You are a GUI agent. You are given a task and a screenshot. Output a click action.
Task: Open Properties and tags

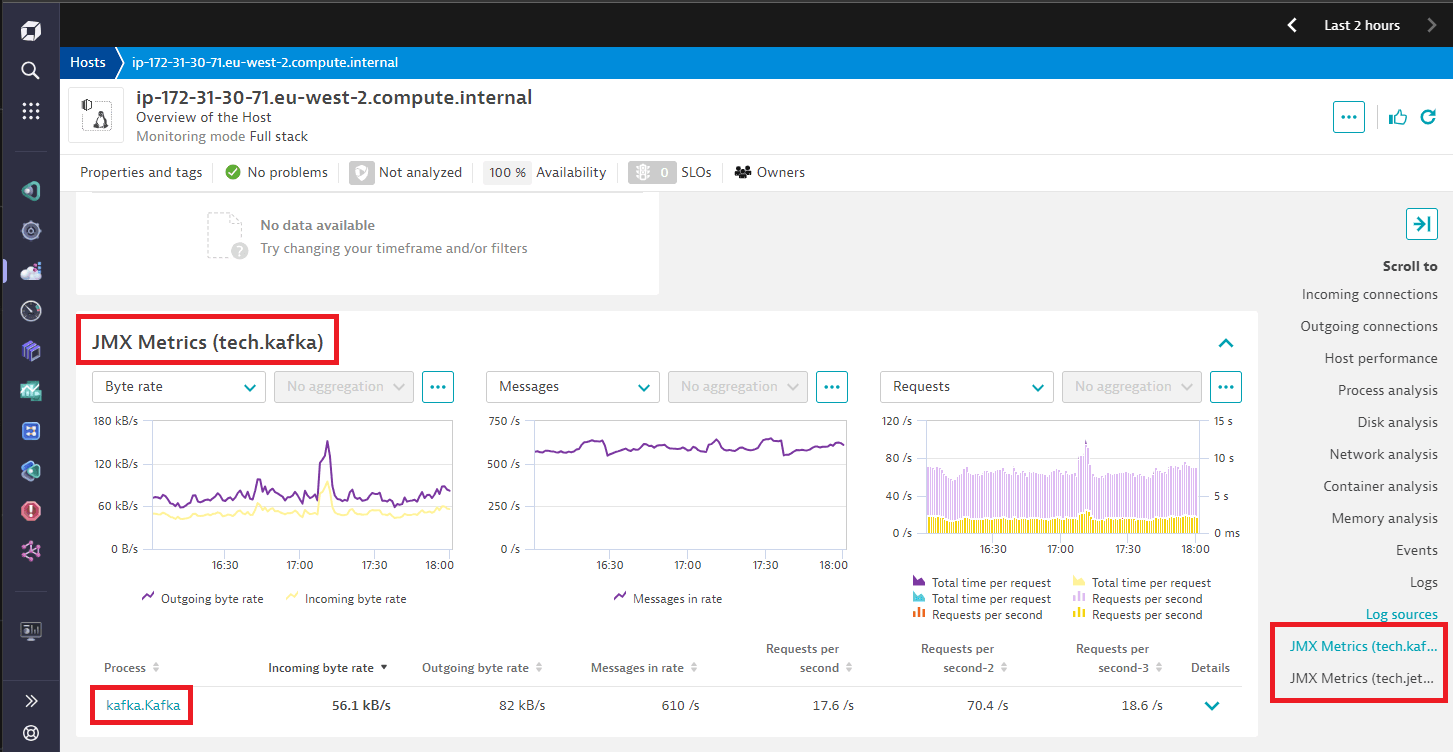(141, 172)
